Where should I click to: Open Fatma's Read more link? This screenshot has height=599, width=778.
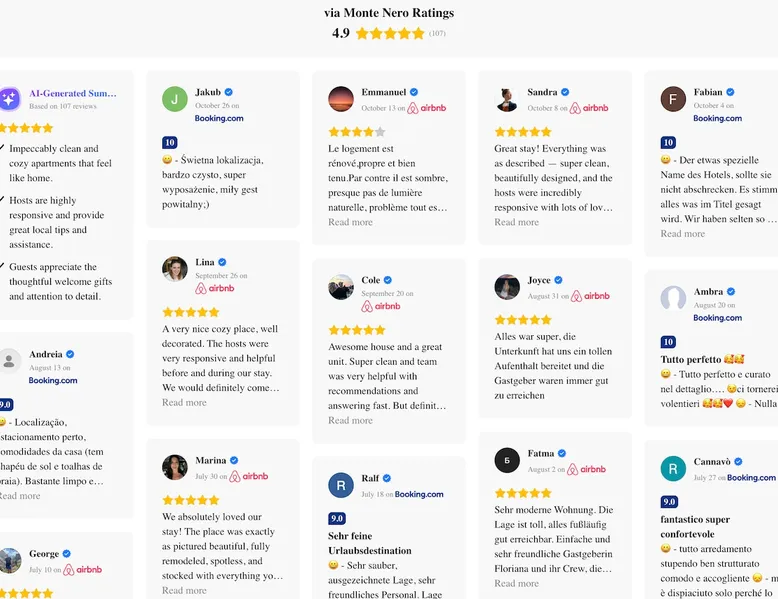[516, 583]
